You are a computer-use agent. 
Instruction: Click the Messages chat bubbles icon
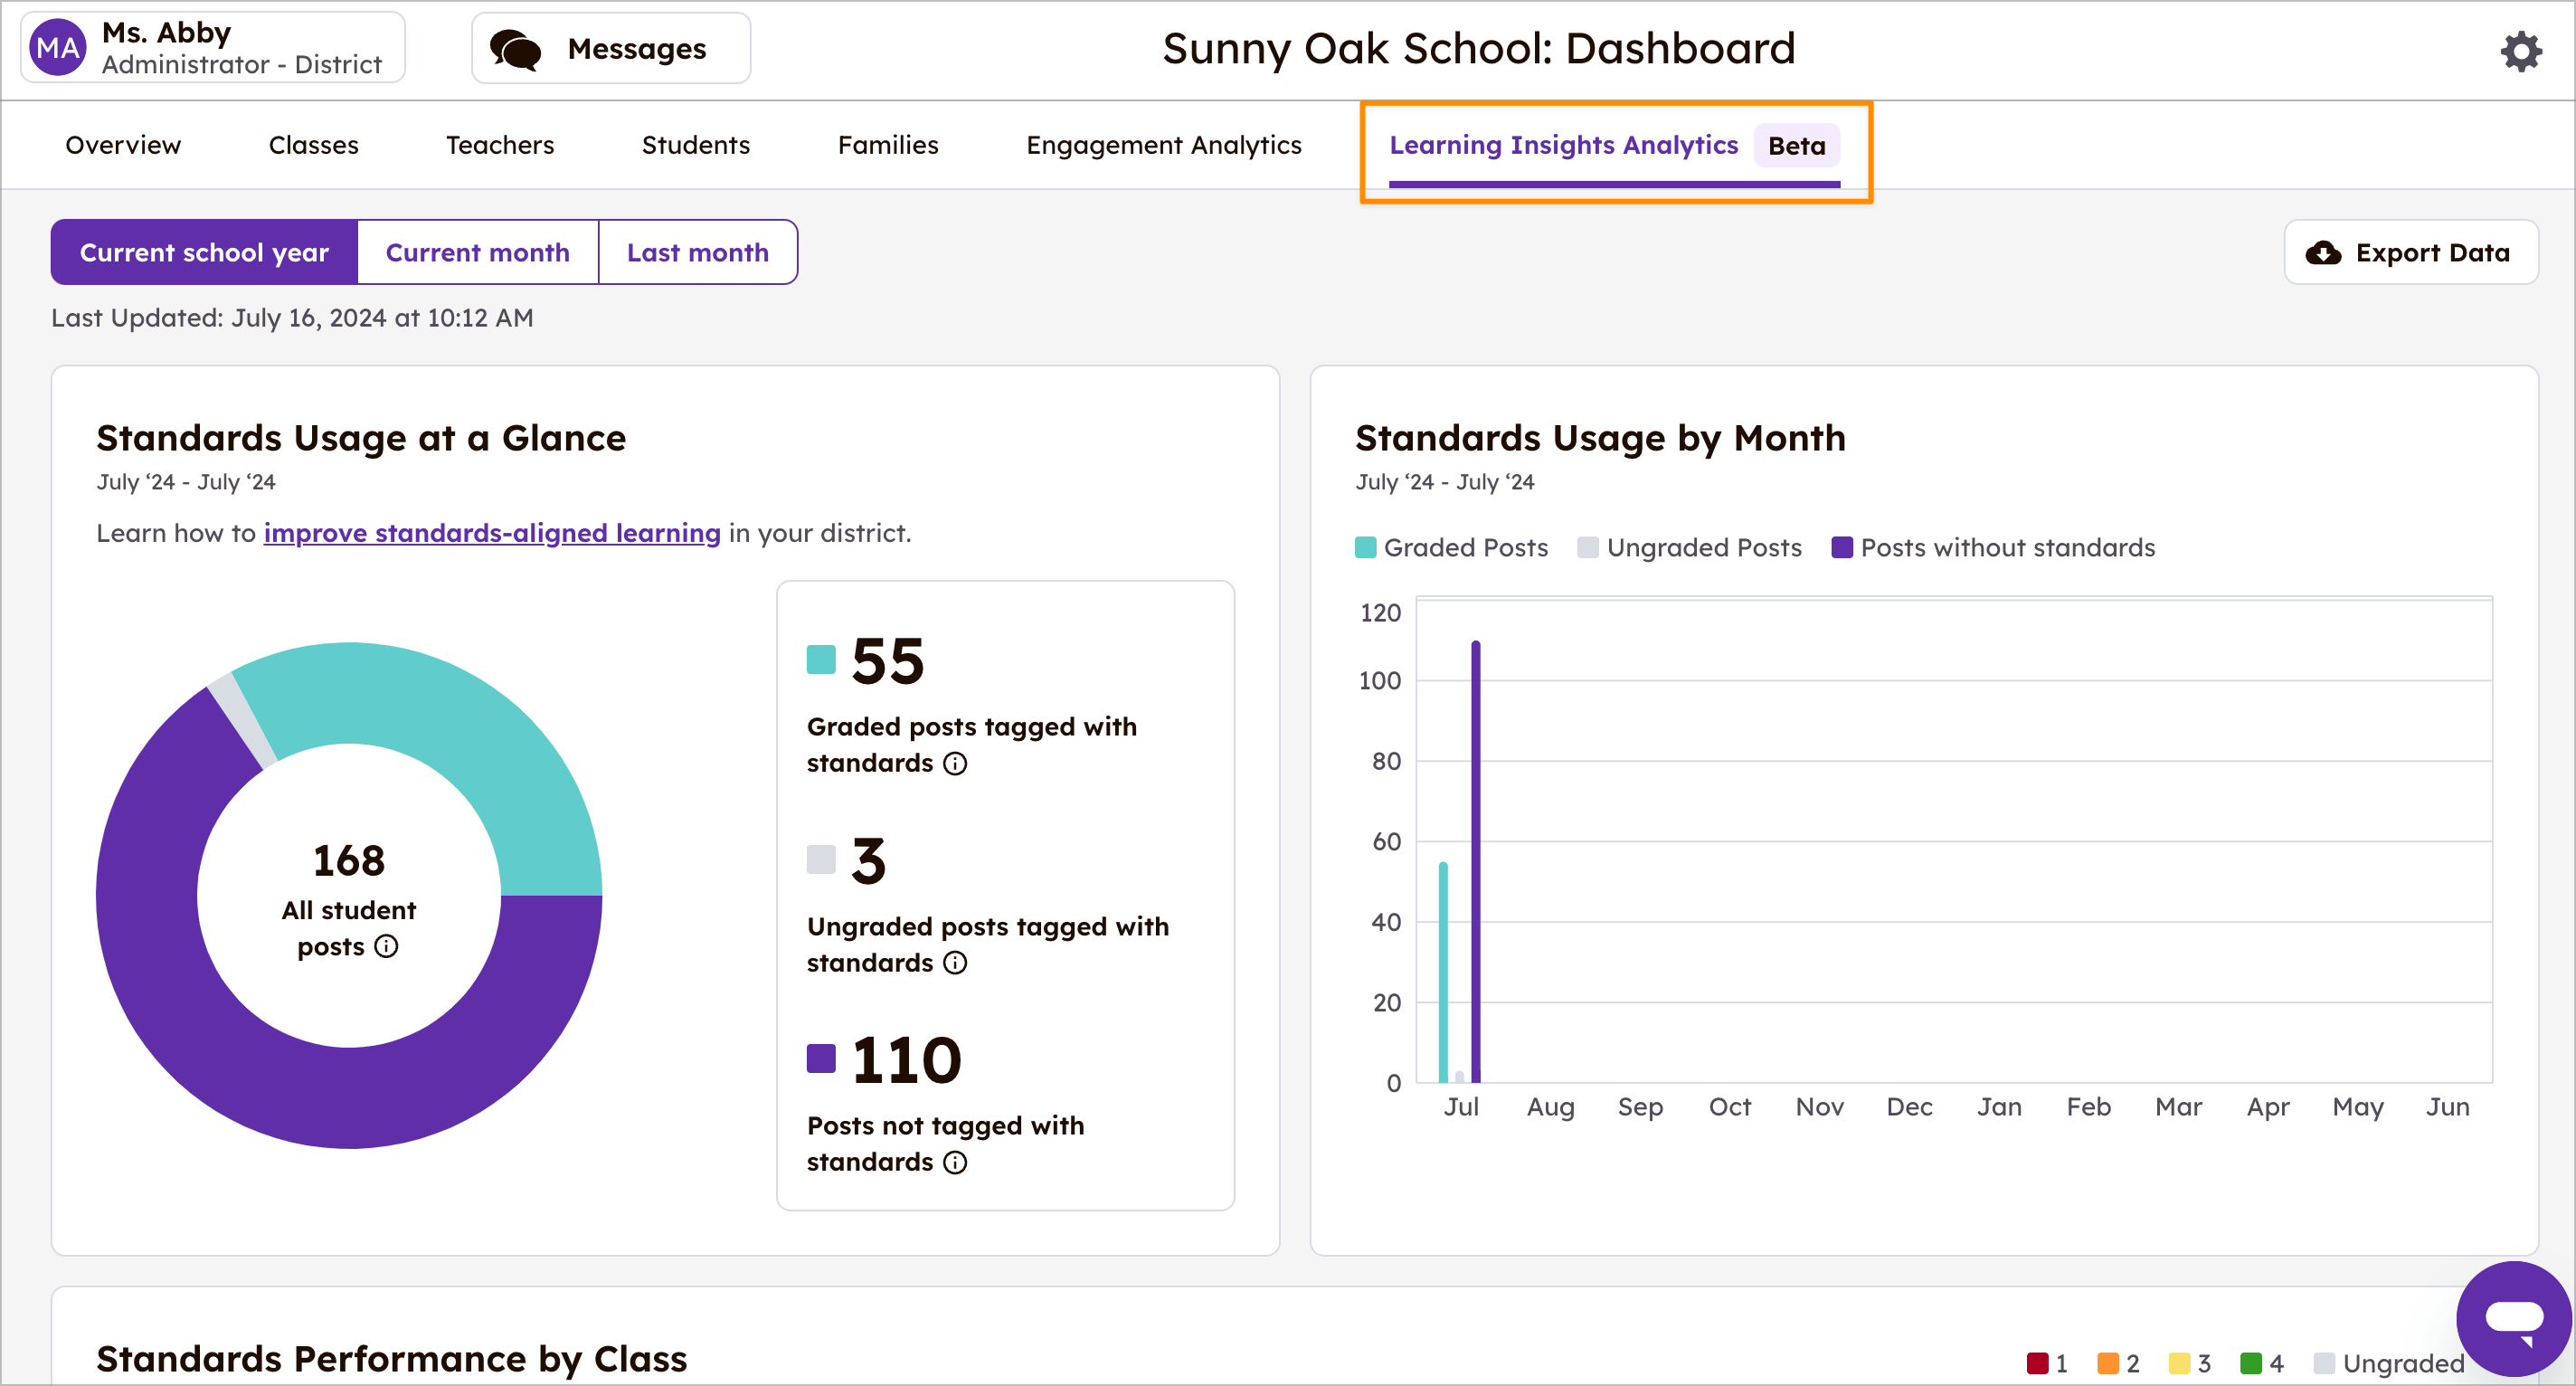(x=515, y=49)
